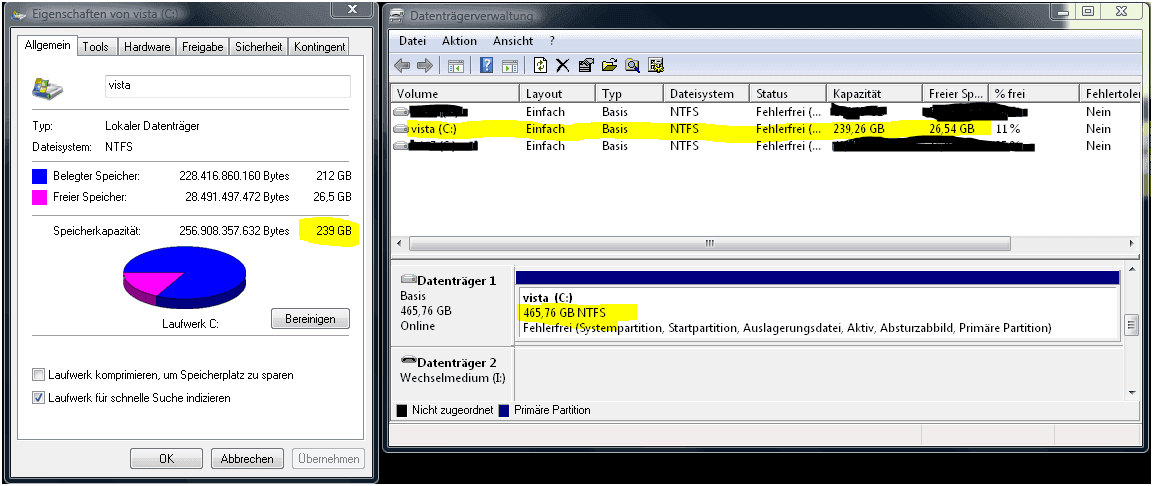Sort by the 'Freier Sp...' column header
This screenshot has width=1153, height=486.
coord(955,93)
